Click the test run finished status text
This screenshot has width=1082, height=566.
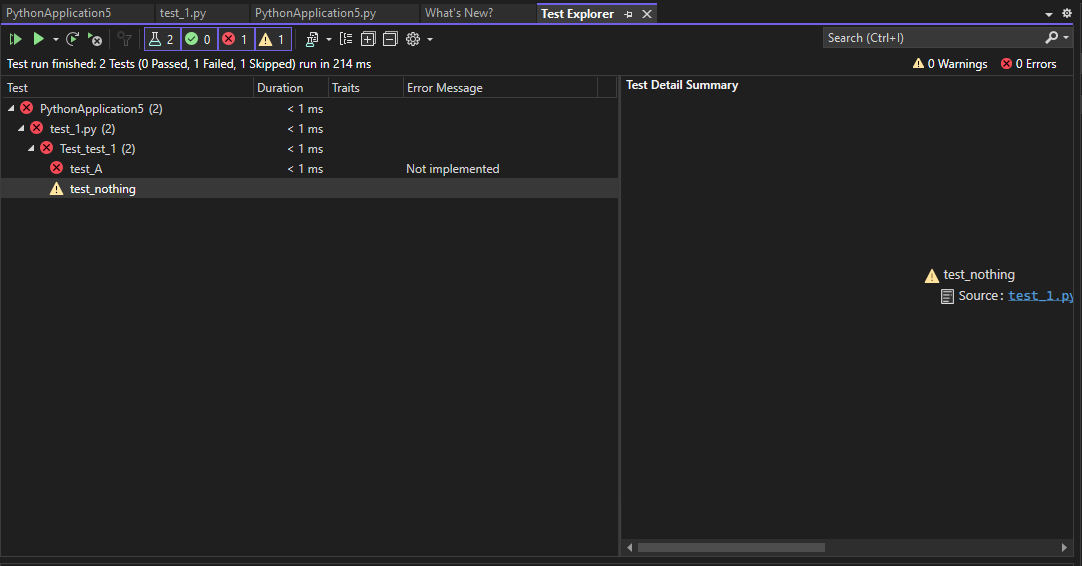189,64
